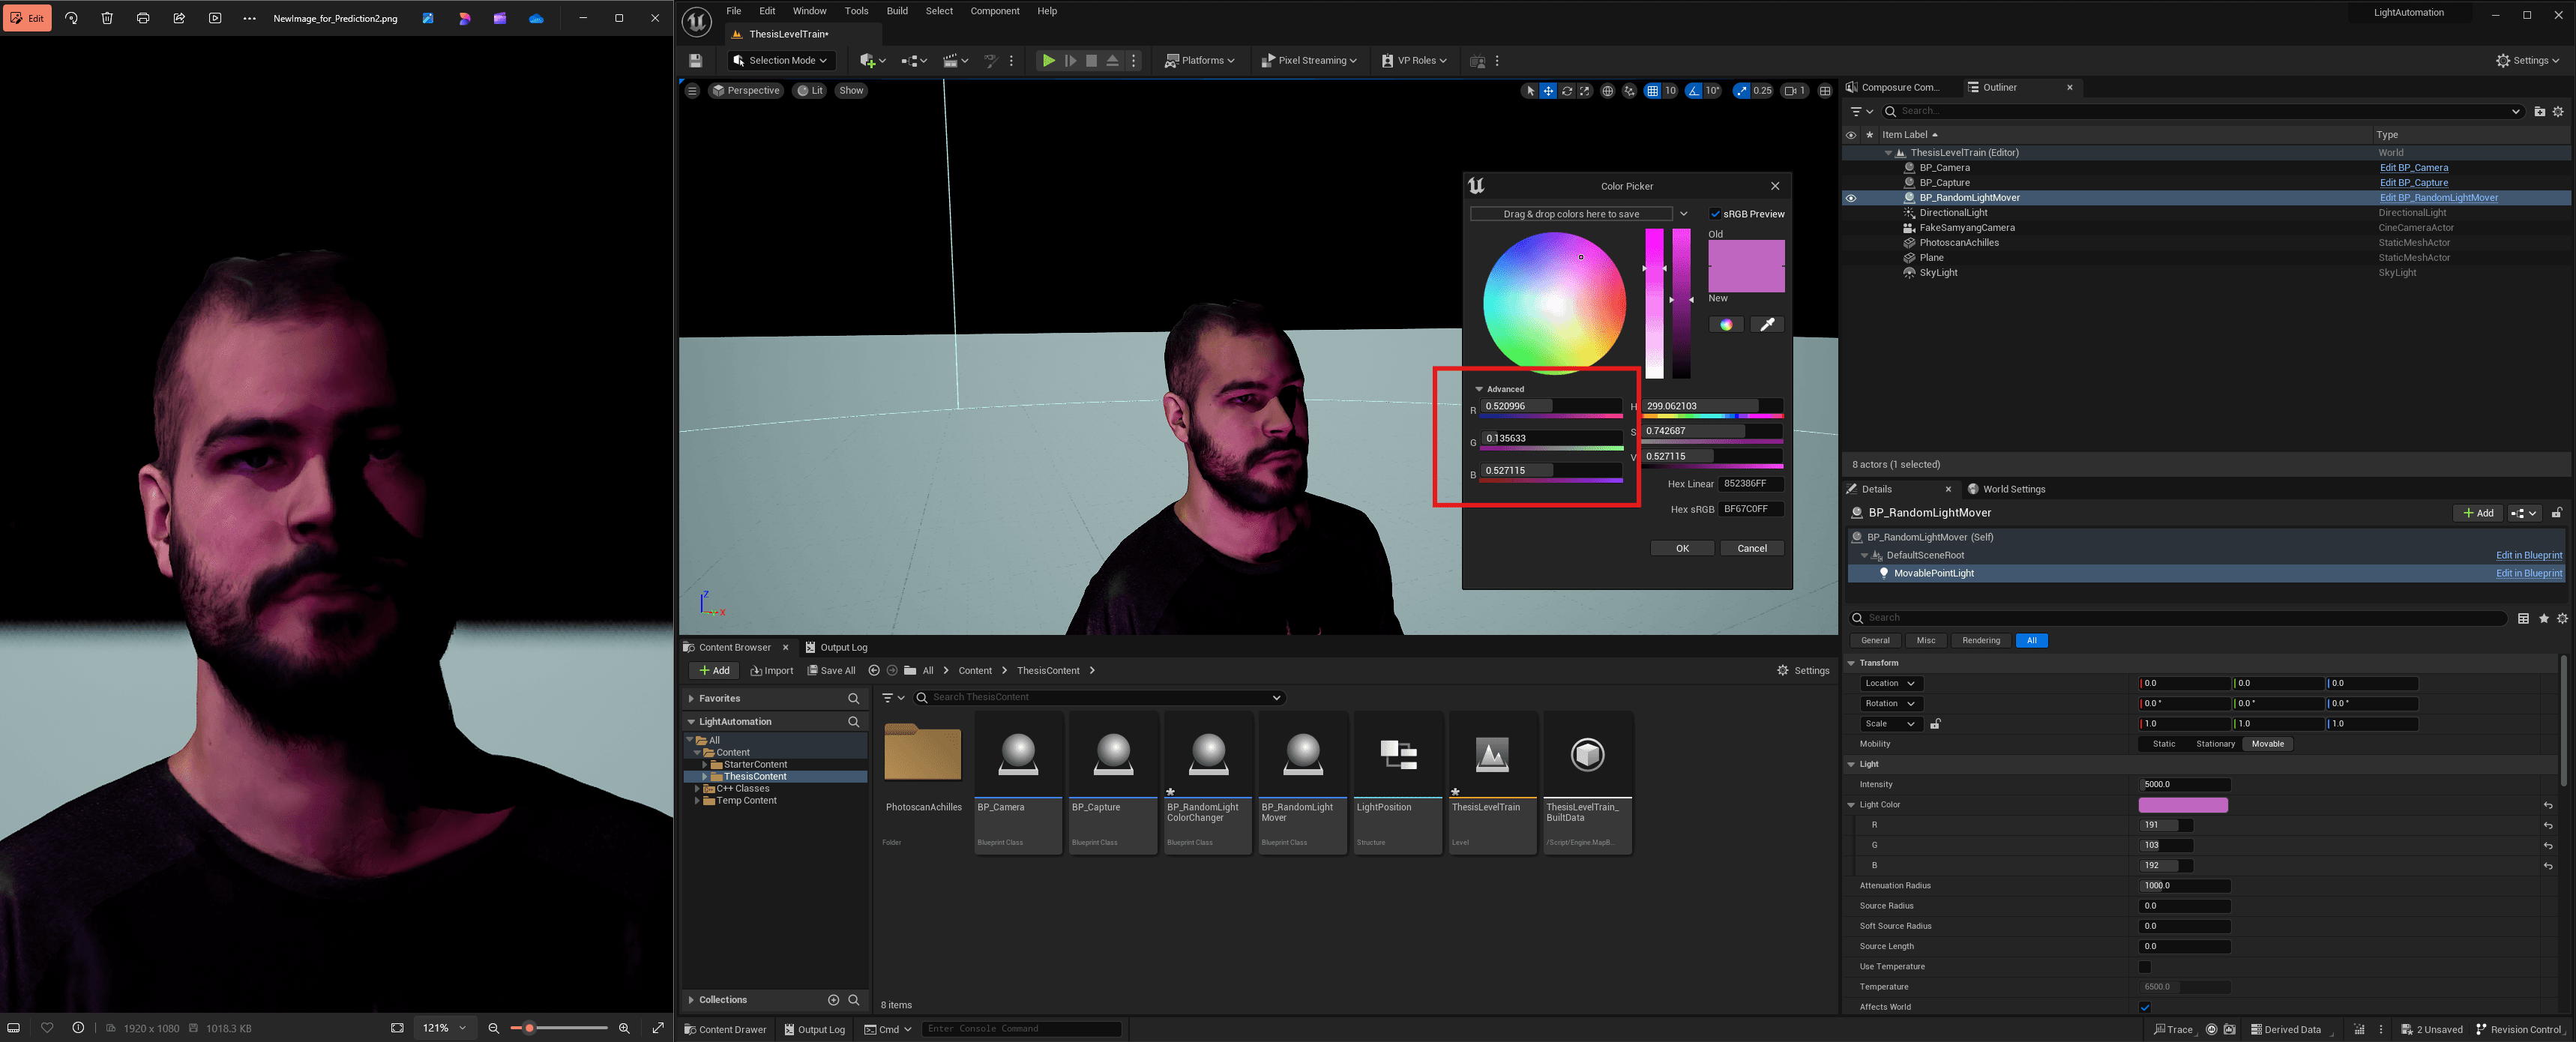Expand the StarterContent folder
The width and height of the screenshot is (2576, 1042).
(x=705, y=765)
